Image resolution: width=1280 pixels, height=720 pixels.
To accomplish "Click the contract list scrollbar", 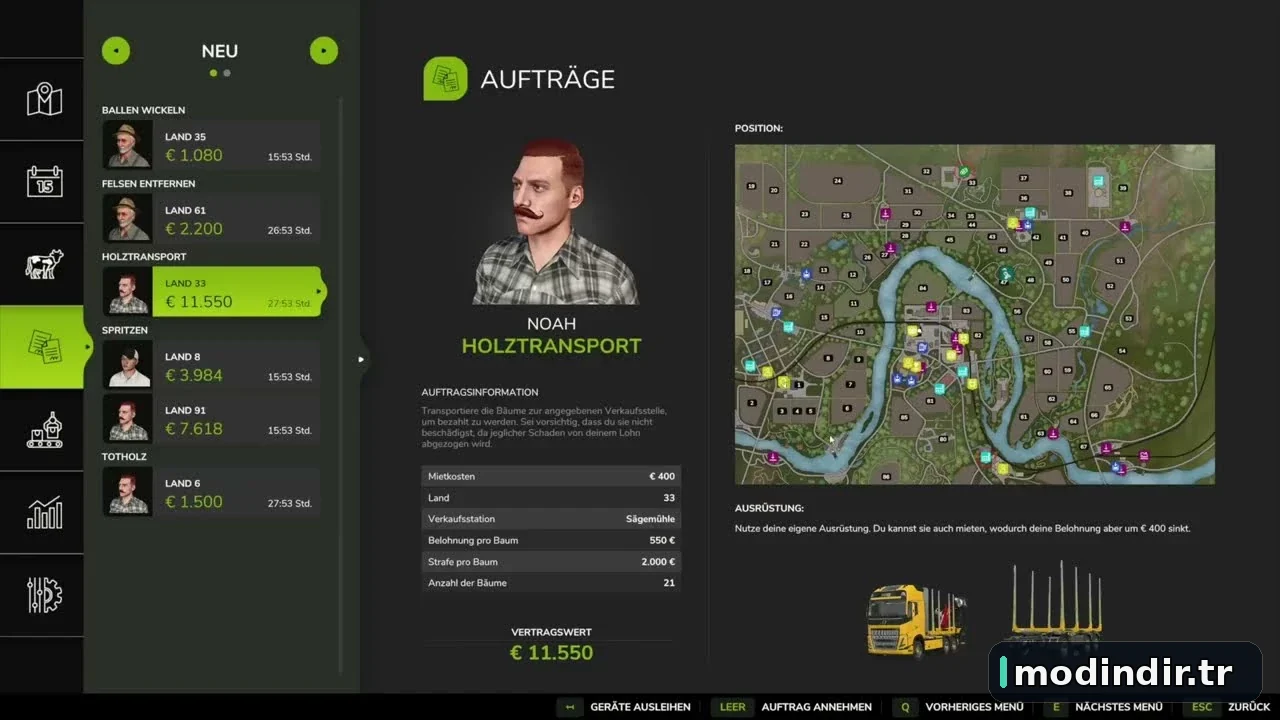I will (341, 385).
